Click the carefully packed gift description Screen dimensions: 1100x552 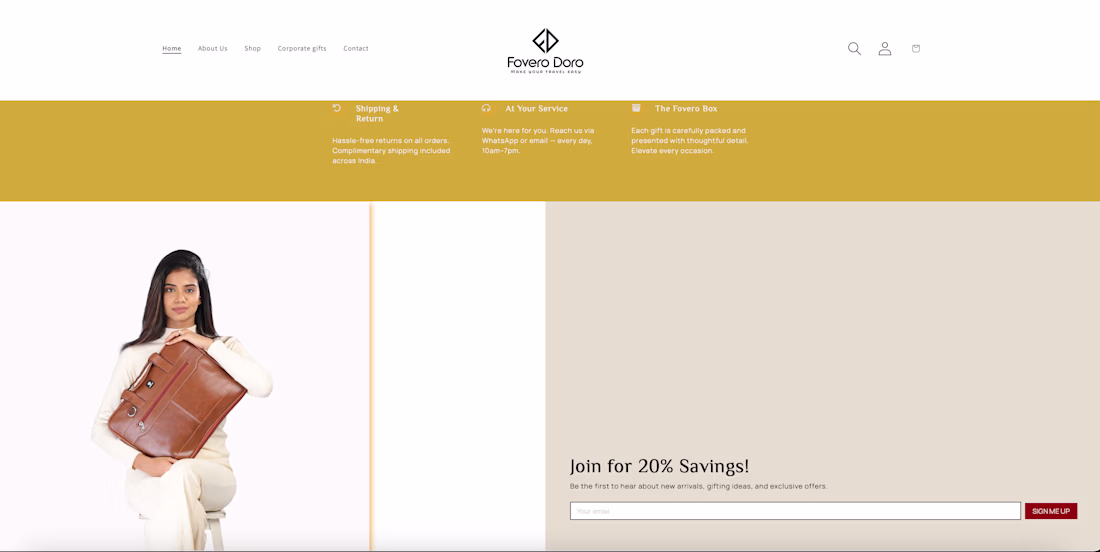click(x=690, y=140)
